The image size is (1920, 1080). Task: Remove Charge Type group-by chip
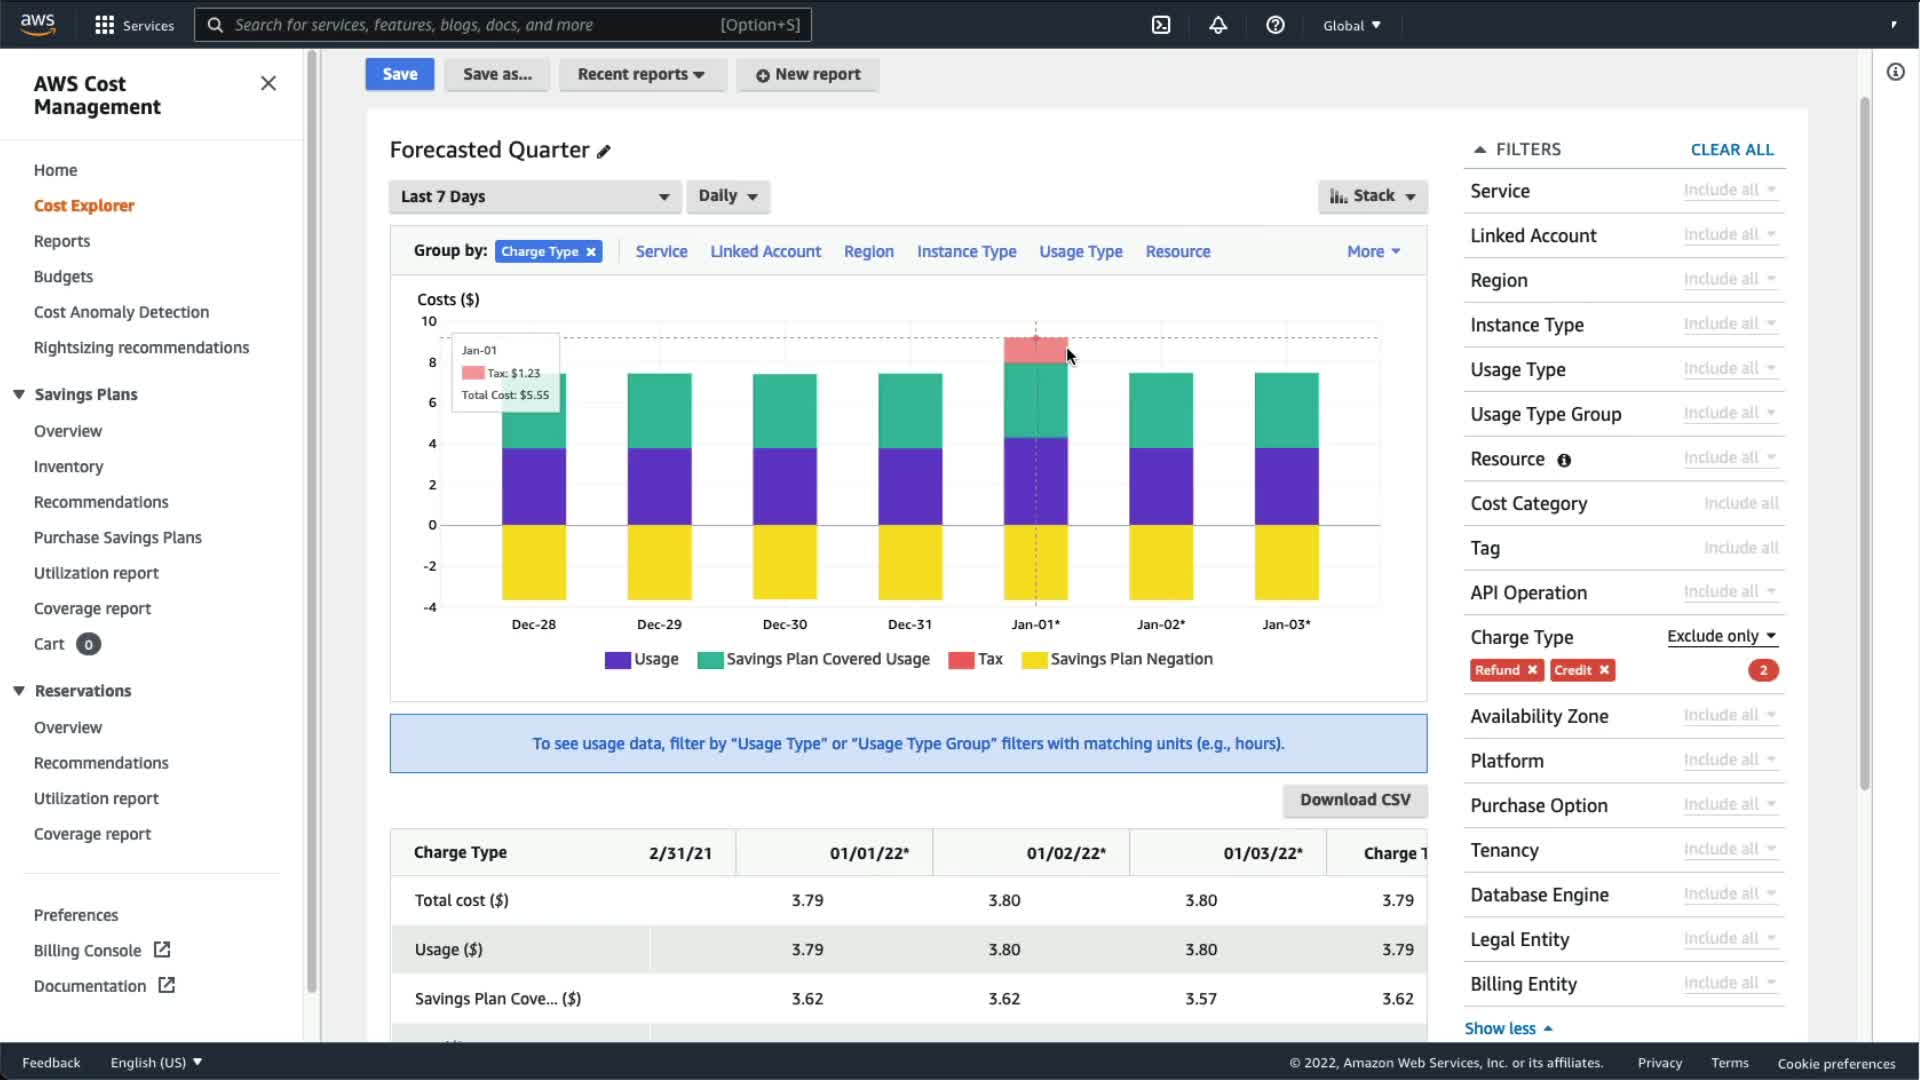coord(591,252)
